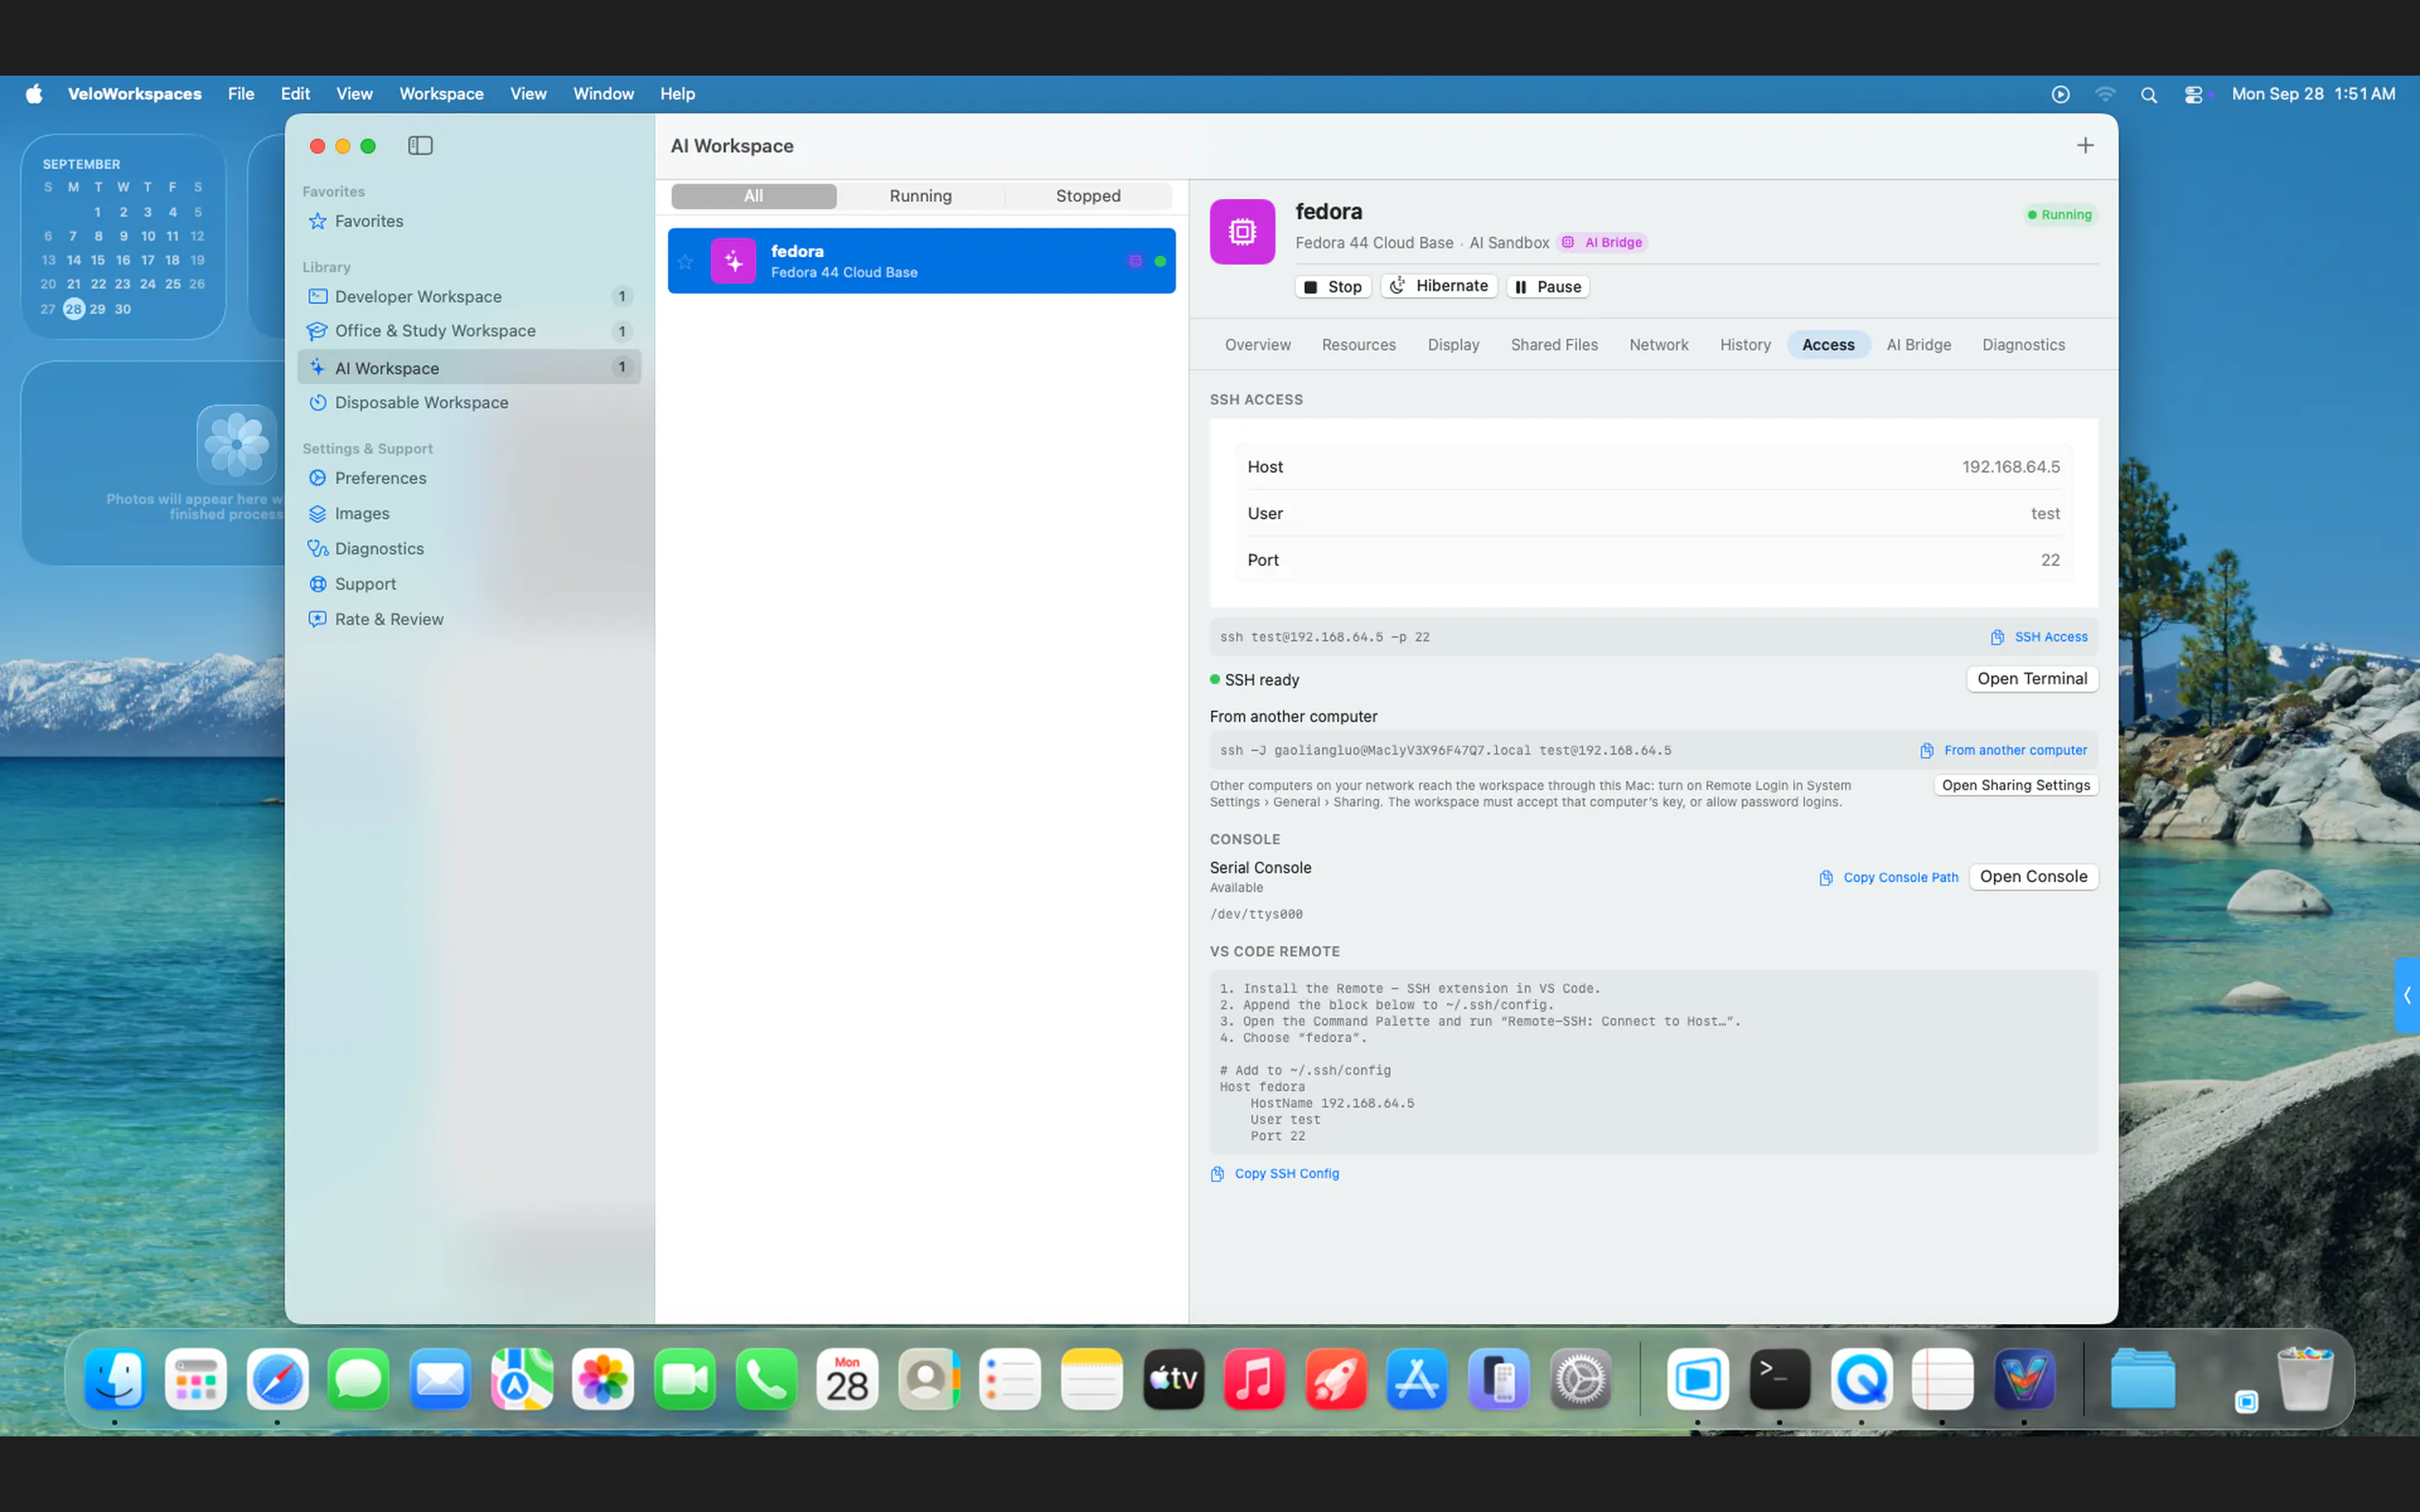Click Copy SSH Config
The image size is (2420, 1512).
(x=1275, y=1174)
